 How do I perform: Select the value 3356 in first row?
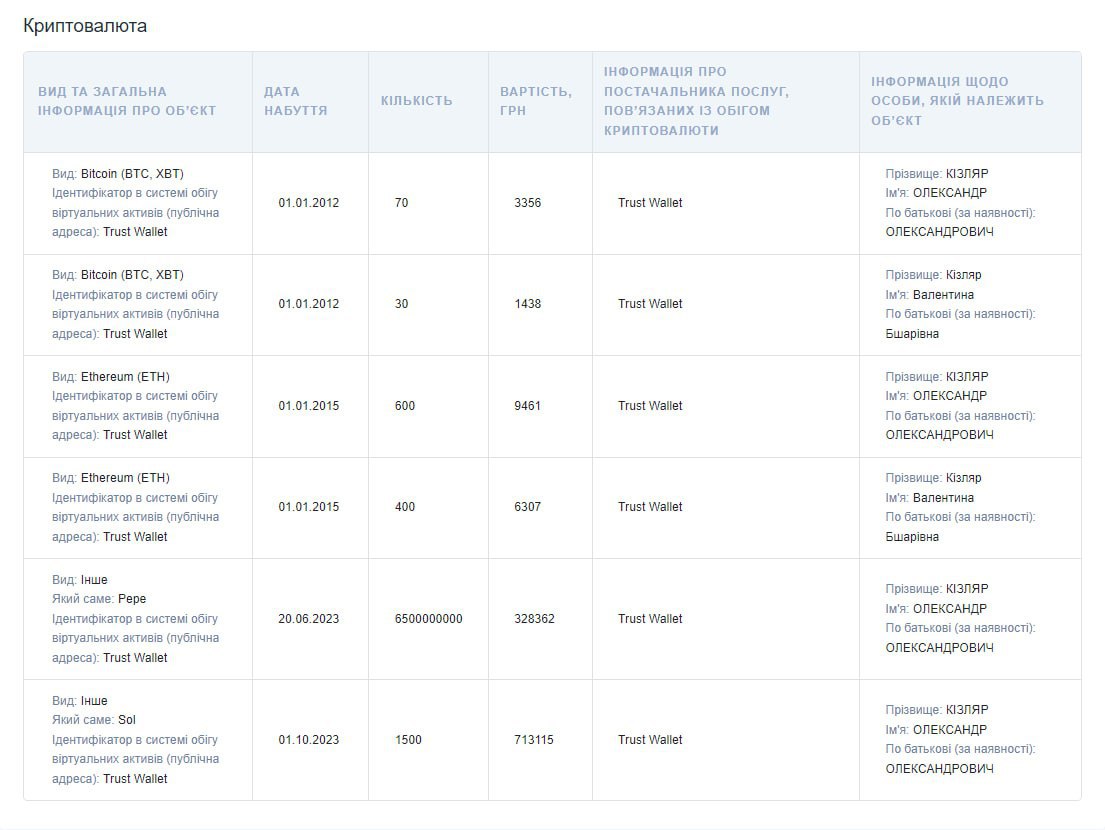tap(527, 203)
